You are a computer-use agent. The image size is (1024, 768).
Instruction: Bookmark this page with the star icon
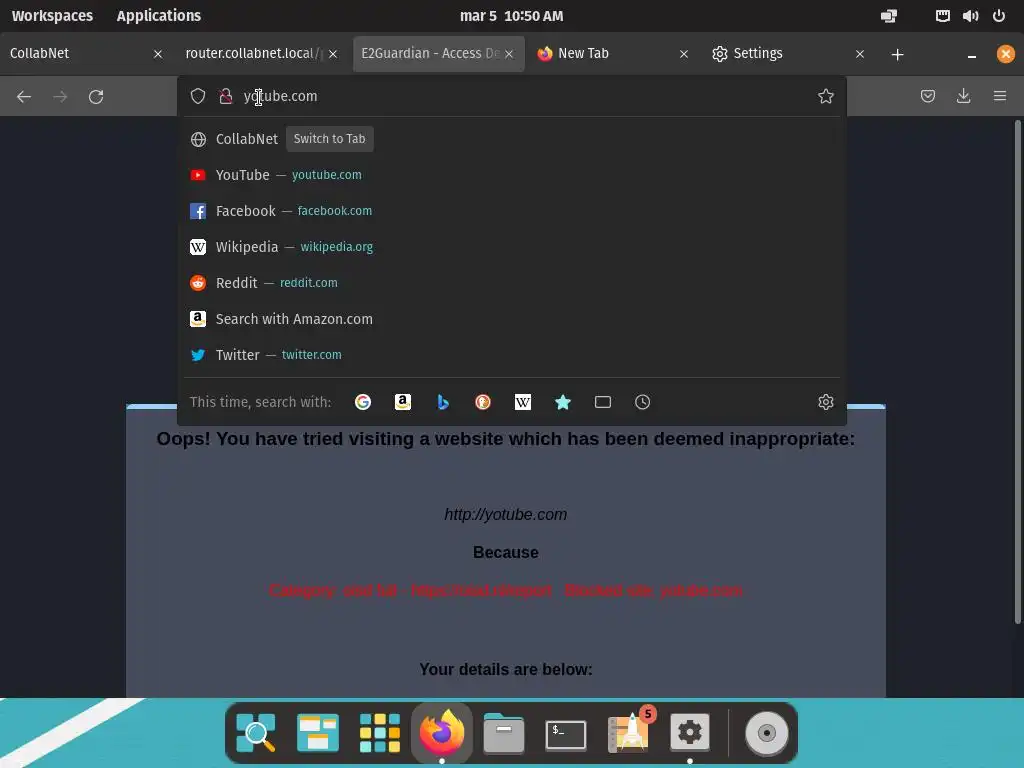825,96
